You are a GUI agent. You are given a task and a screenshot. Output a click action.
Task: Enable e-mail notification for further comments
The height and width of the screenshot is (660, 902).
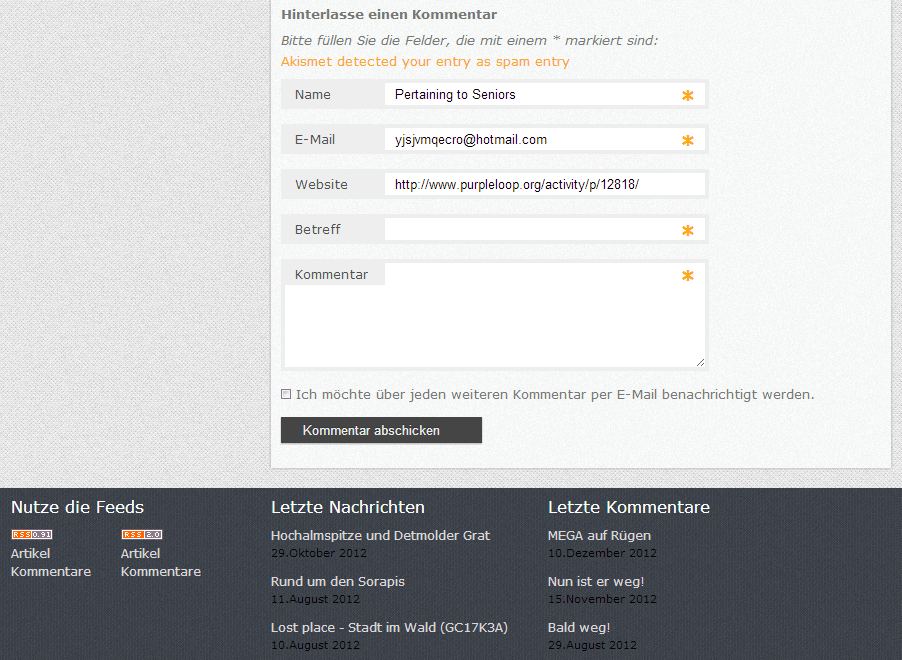point(286,394)
